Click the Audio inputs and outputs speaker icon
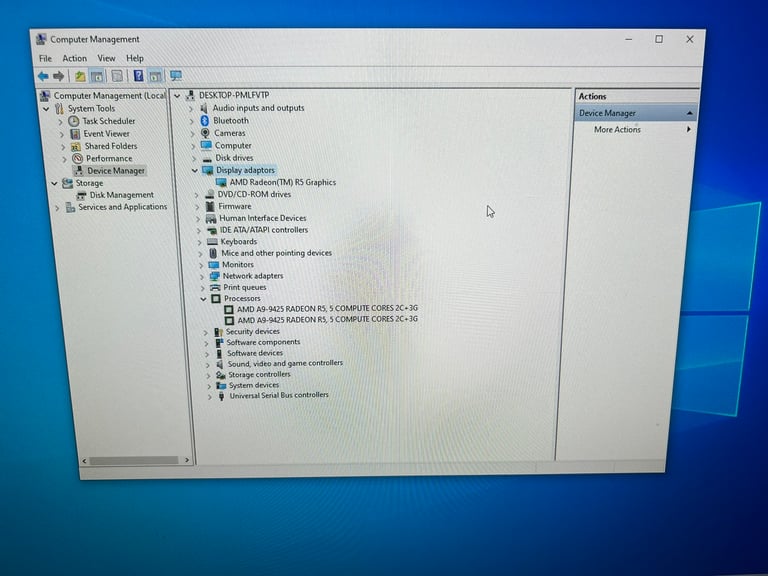This screenshot has width=768, height=576. coord(204,108)
